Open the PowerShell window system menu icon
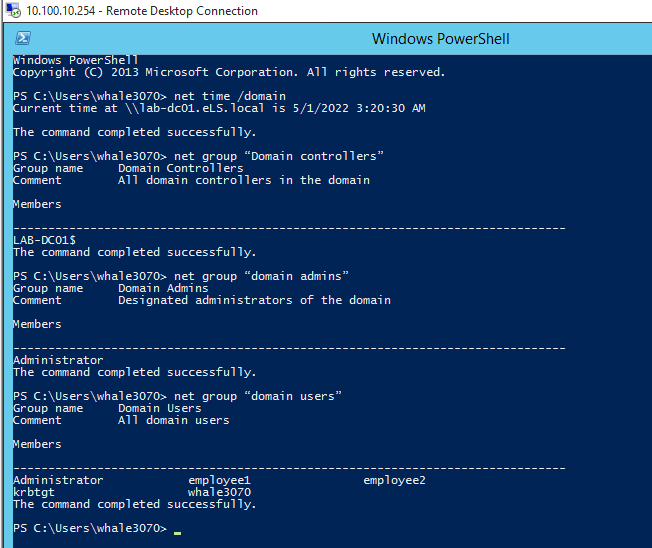 click(x=22, y=38)
